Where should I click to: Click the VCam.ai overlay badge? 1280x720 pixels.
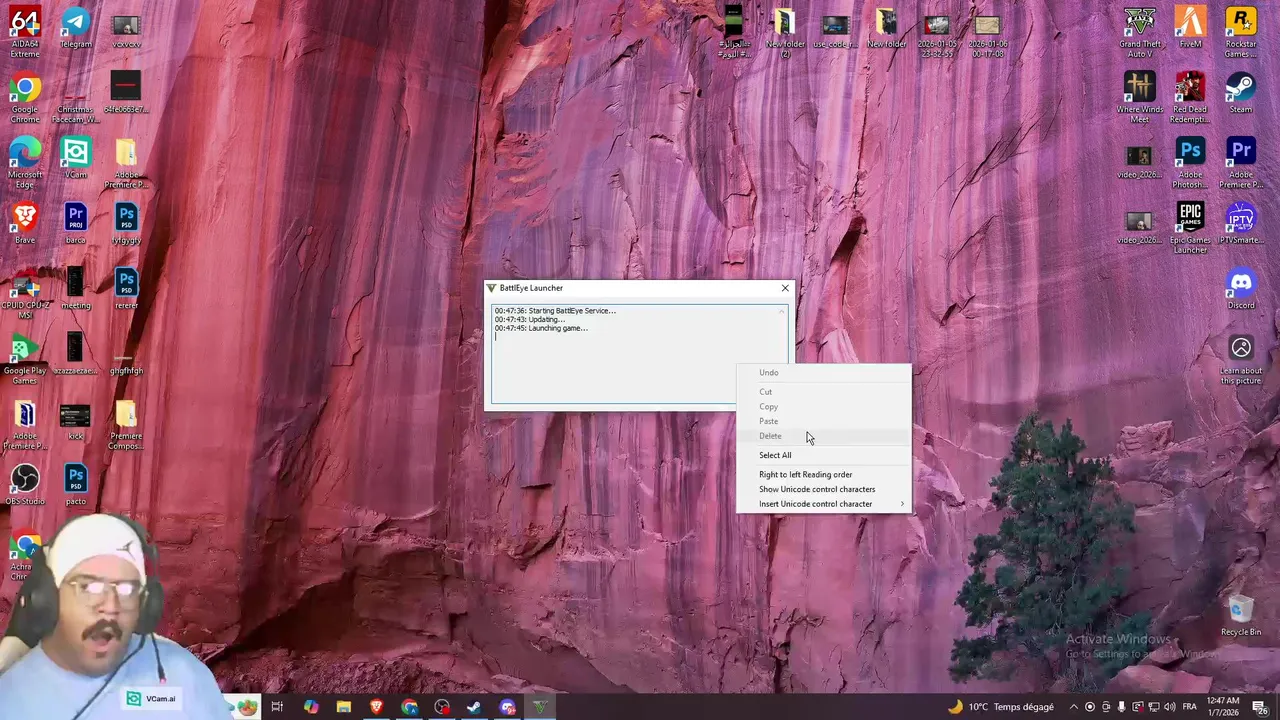coord(152,699)
